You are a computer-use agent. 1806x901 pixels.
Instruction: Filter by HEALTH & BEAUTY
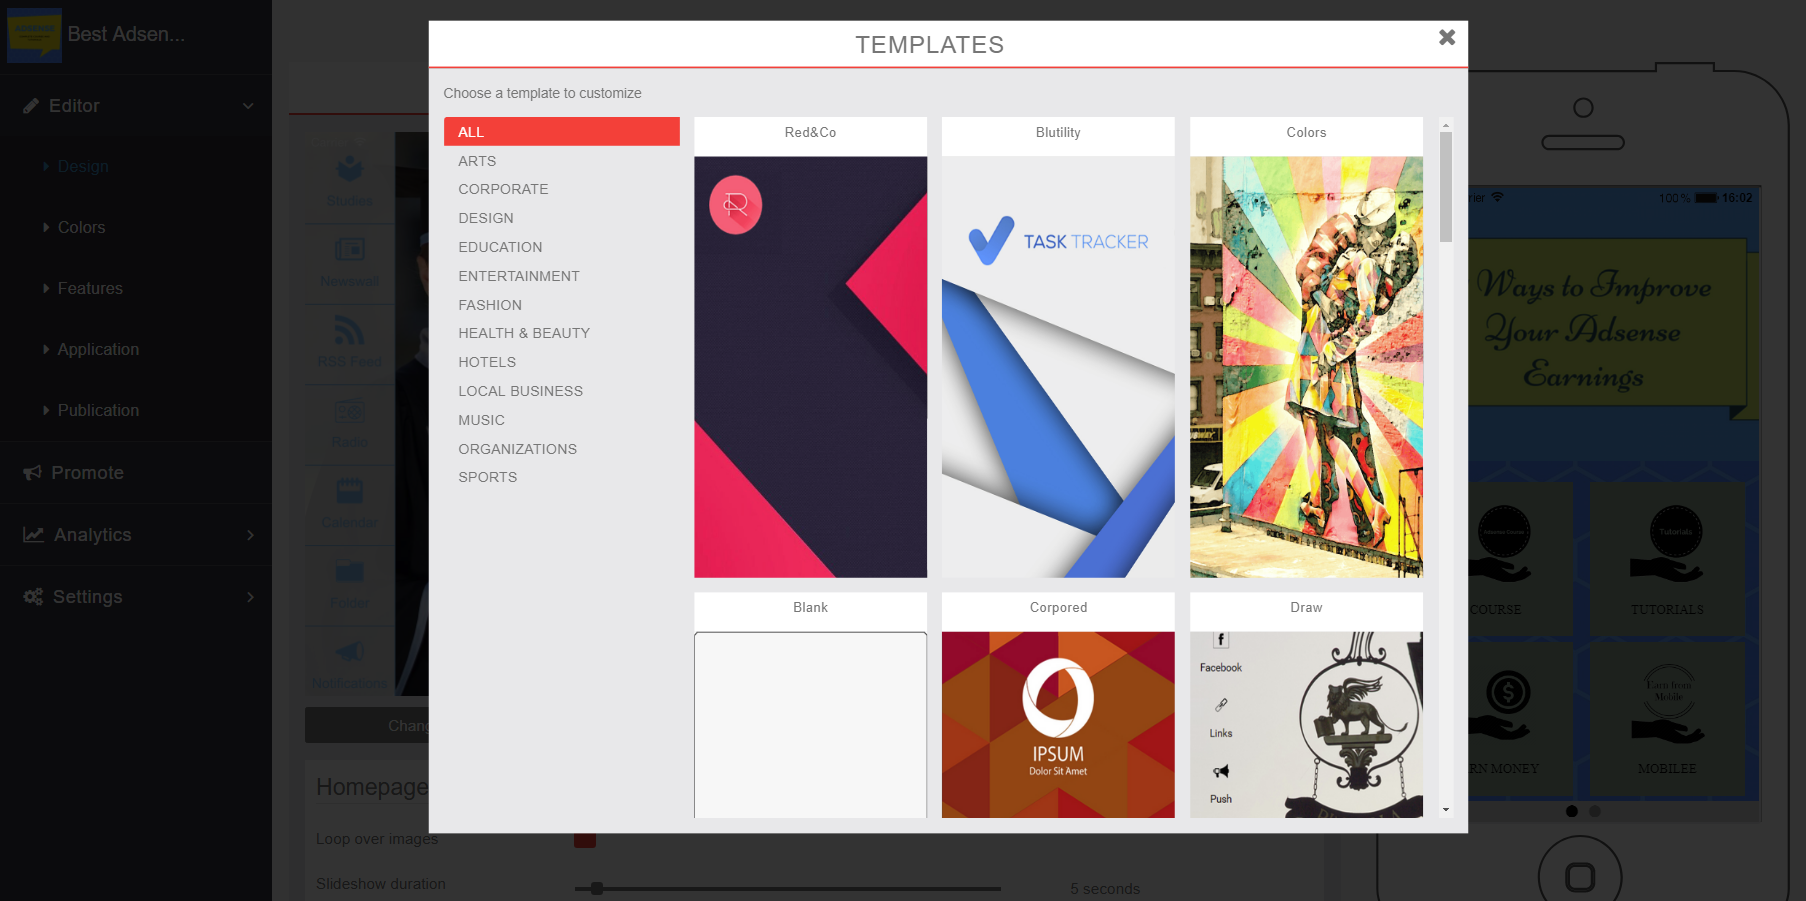(x=524, y=333)
